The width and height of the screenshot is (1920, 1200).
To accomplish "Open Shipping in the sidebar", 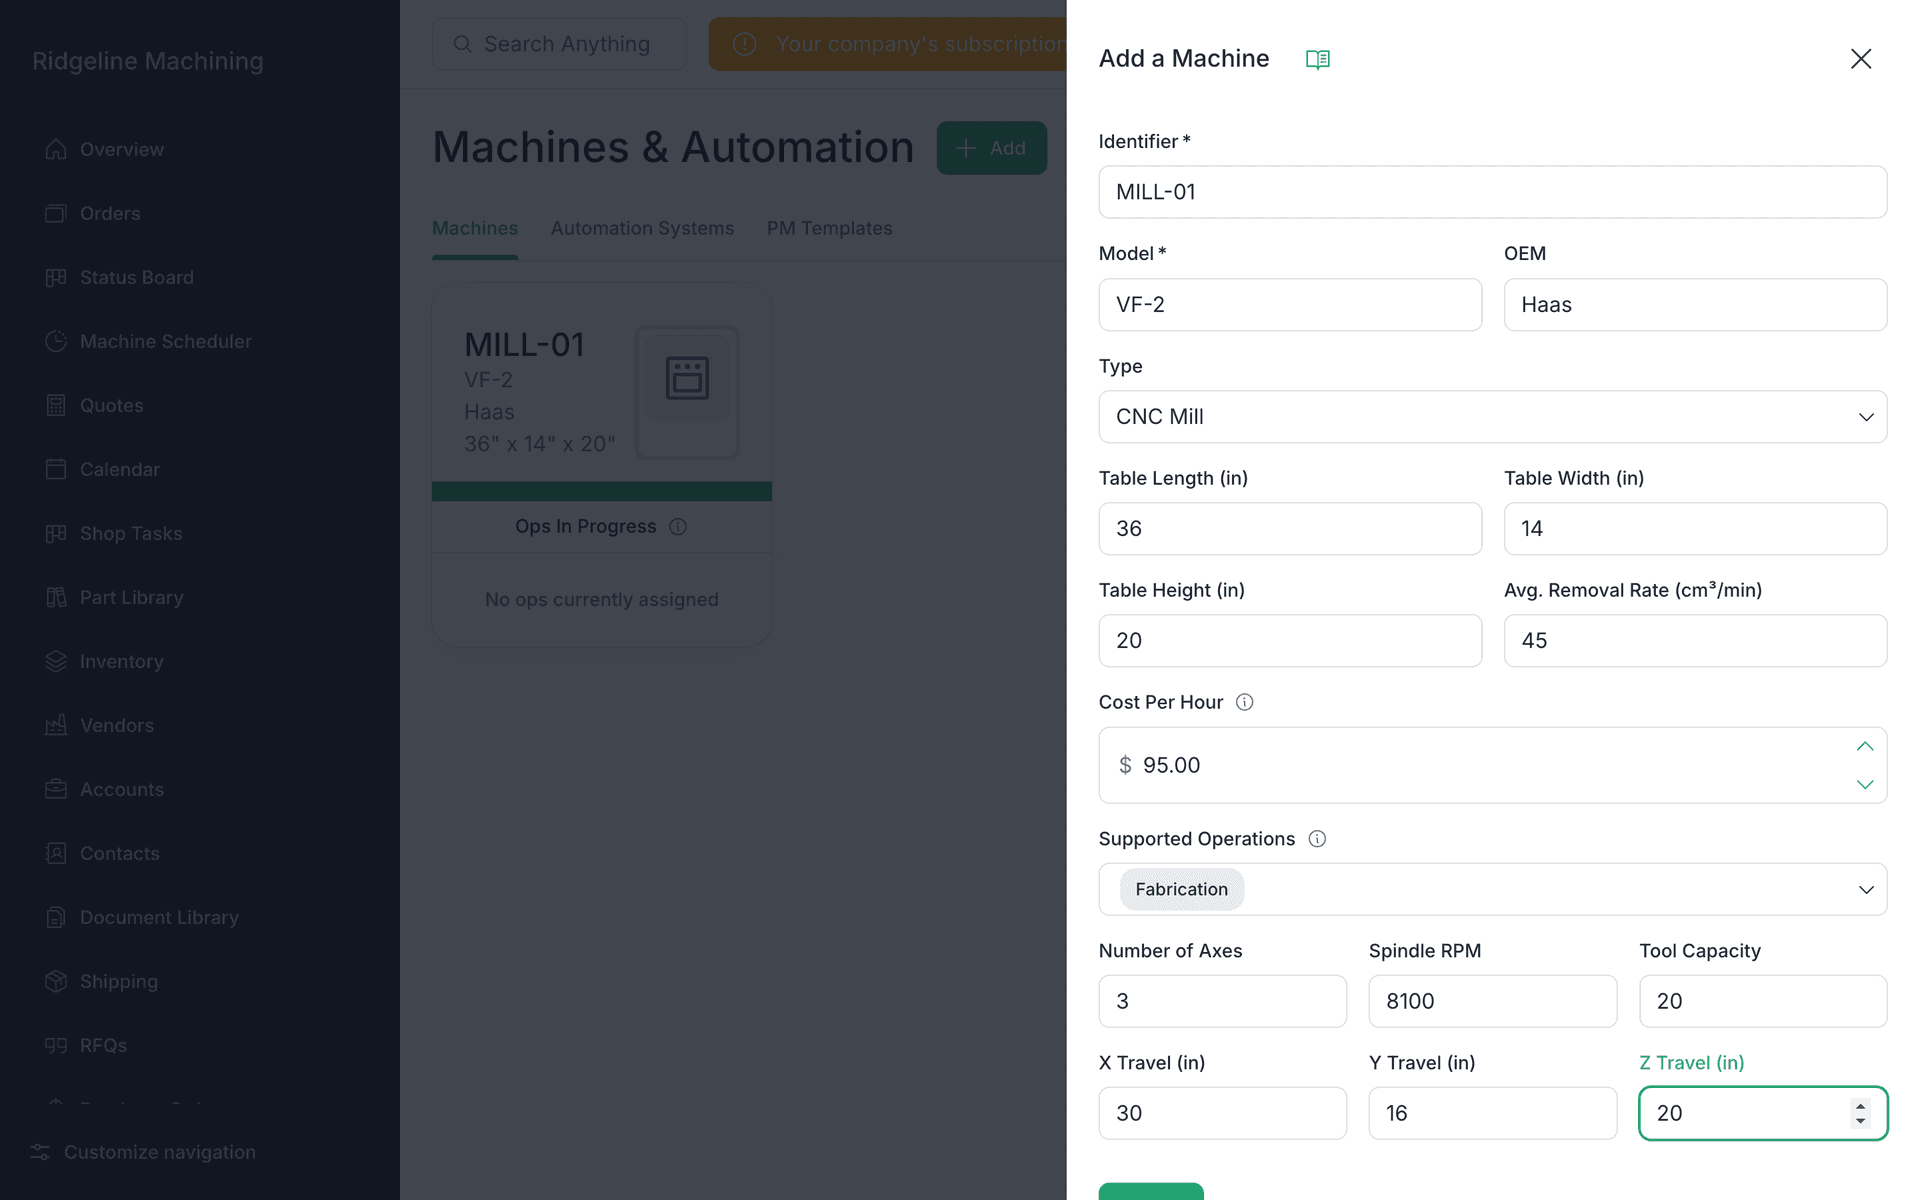I will pos(101,981).
